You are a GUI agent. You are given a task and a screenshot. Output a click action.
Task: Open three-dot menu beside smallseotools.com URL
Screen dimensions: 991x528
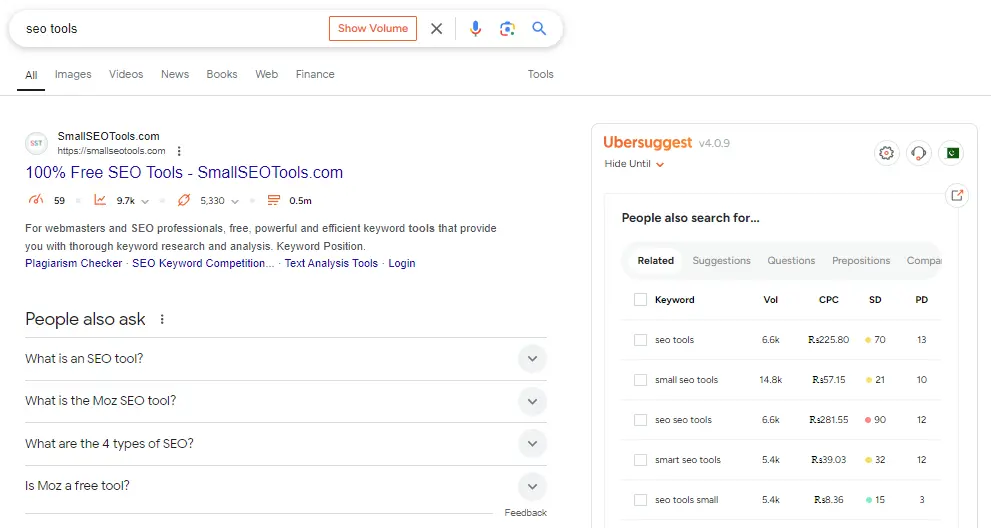point(180,151)
